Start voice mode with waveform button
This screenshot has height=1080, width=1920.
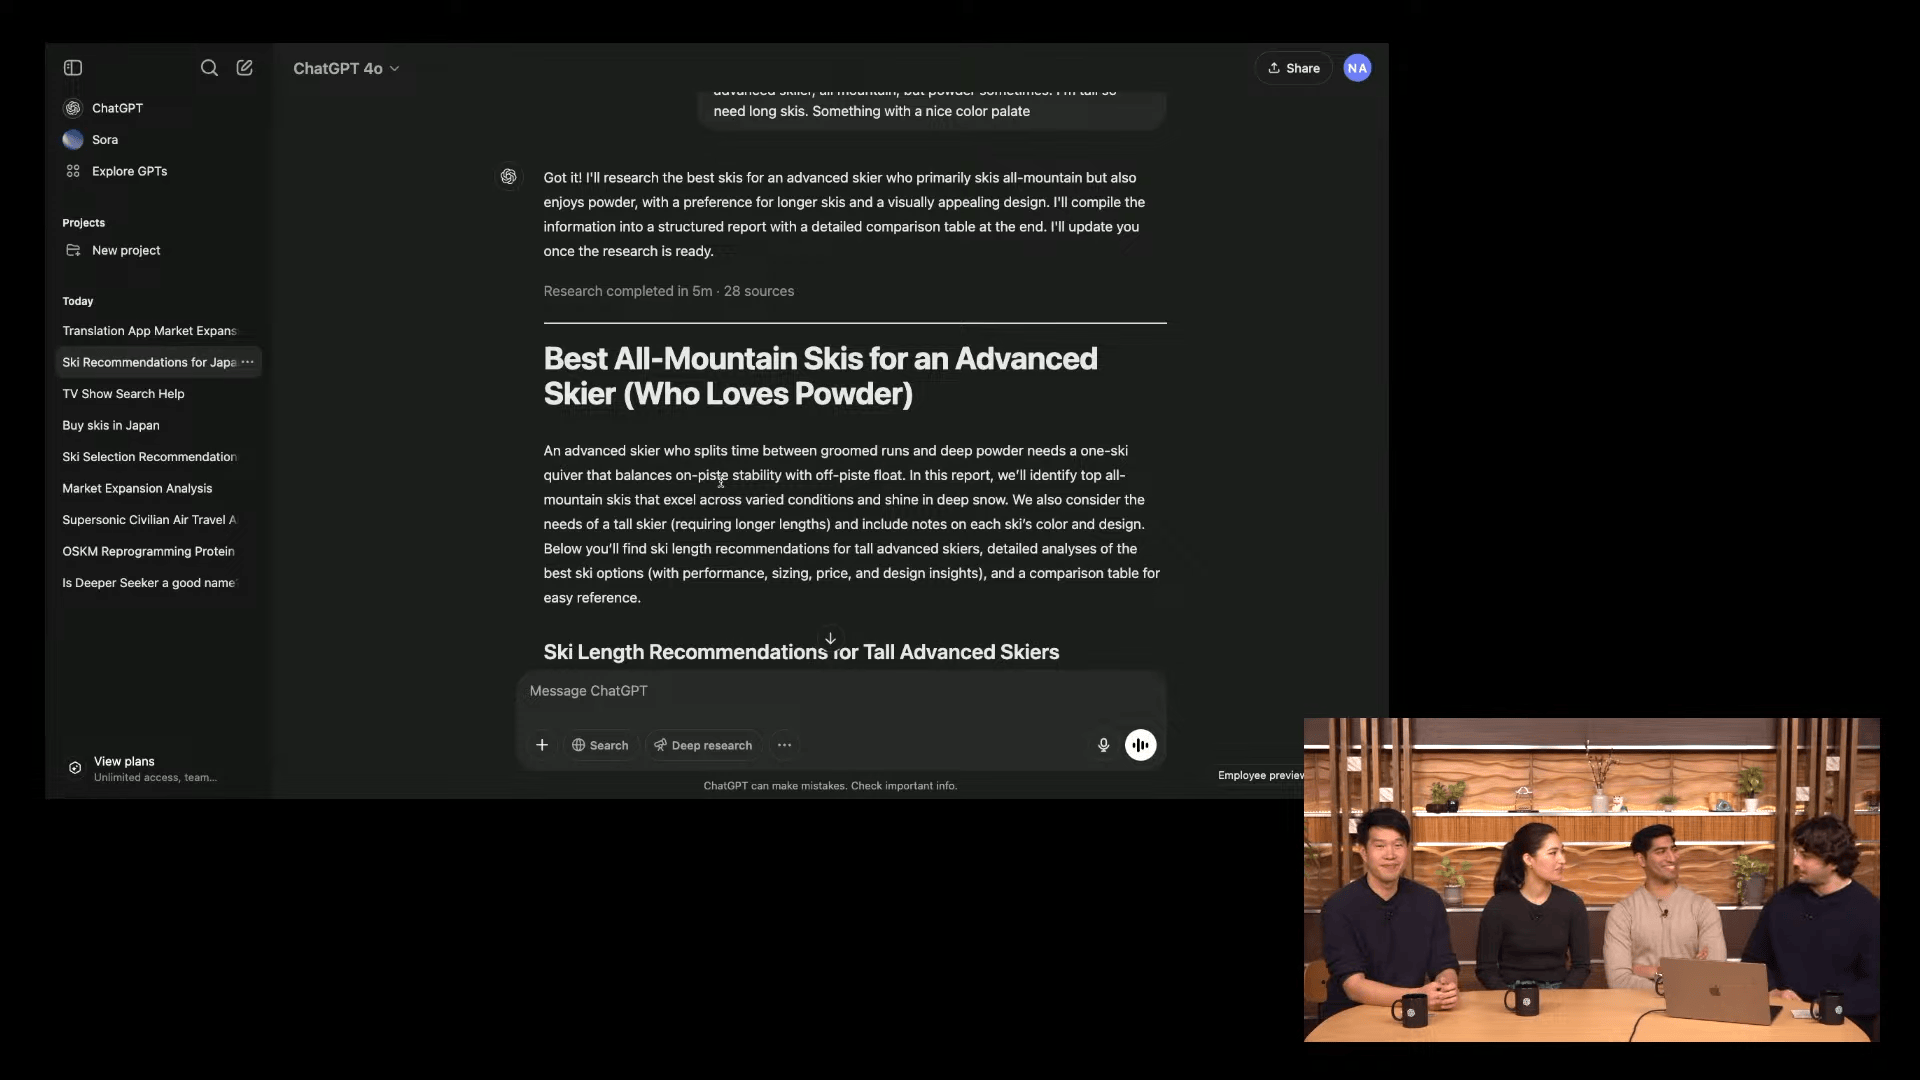pos(1140,745)
